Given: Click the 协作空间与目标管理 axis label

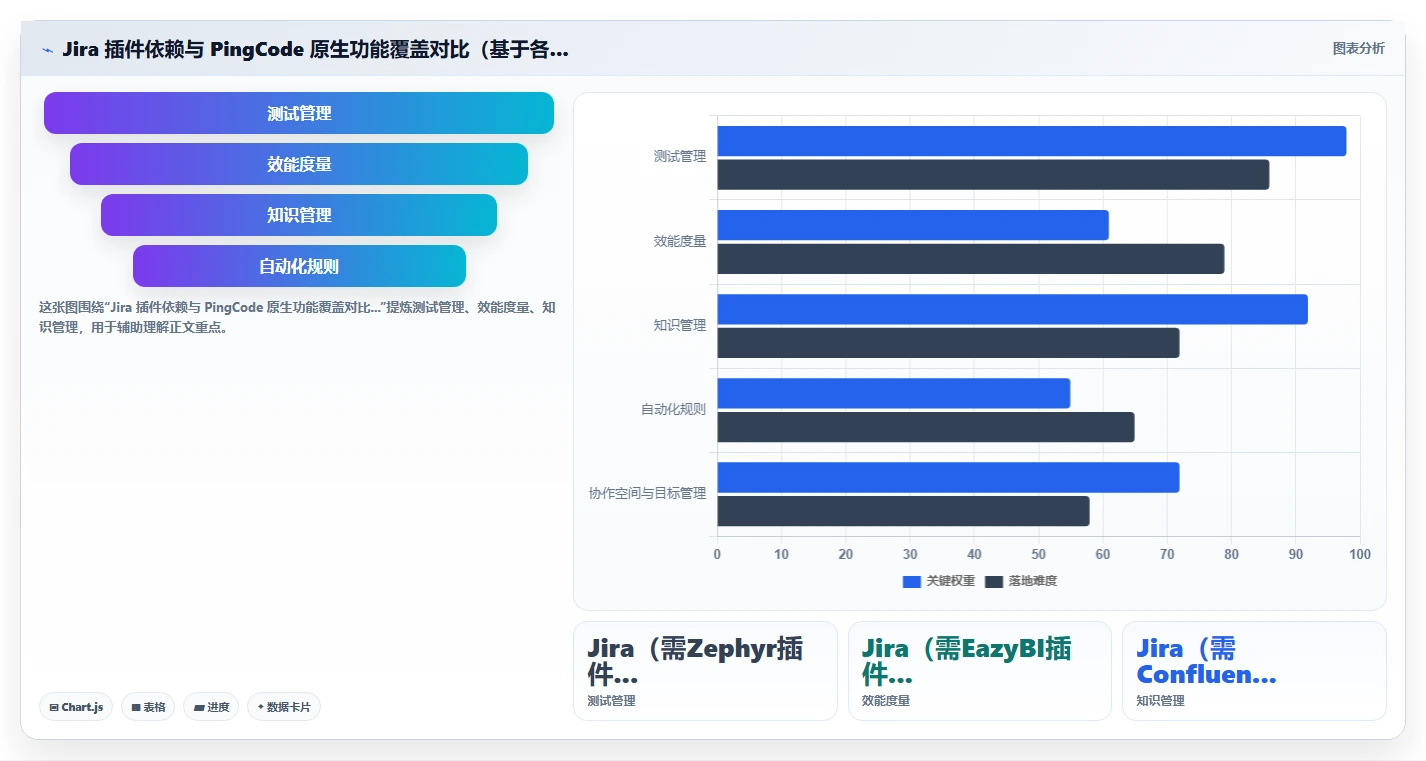Looking at the screenshot, I should click(647, 494).
